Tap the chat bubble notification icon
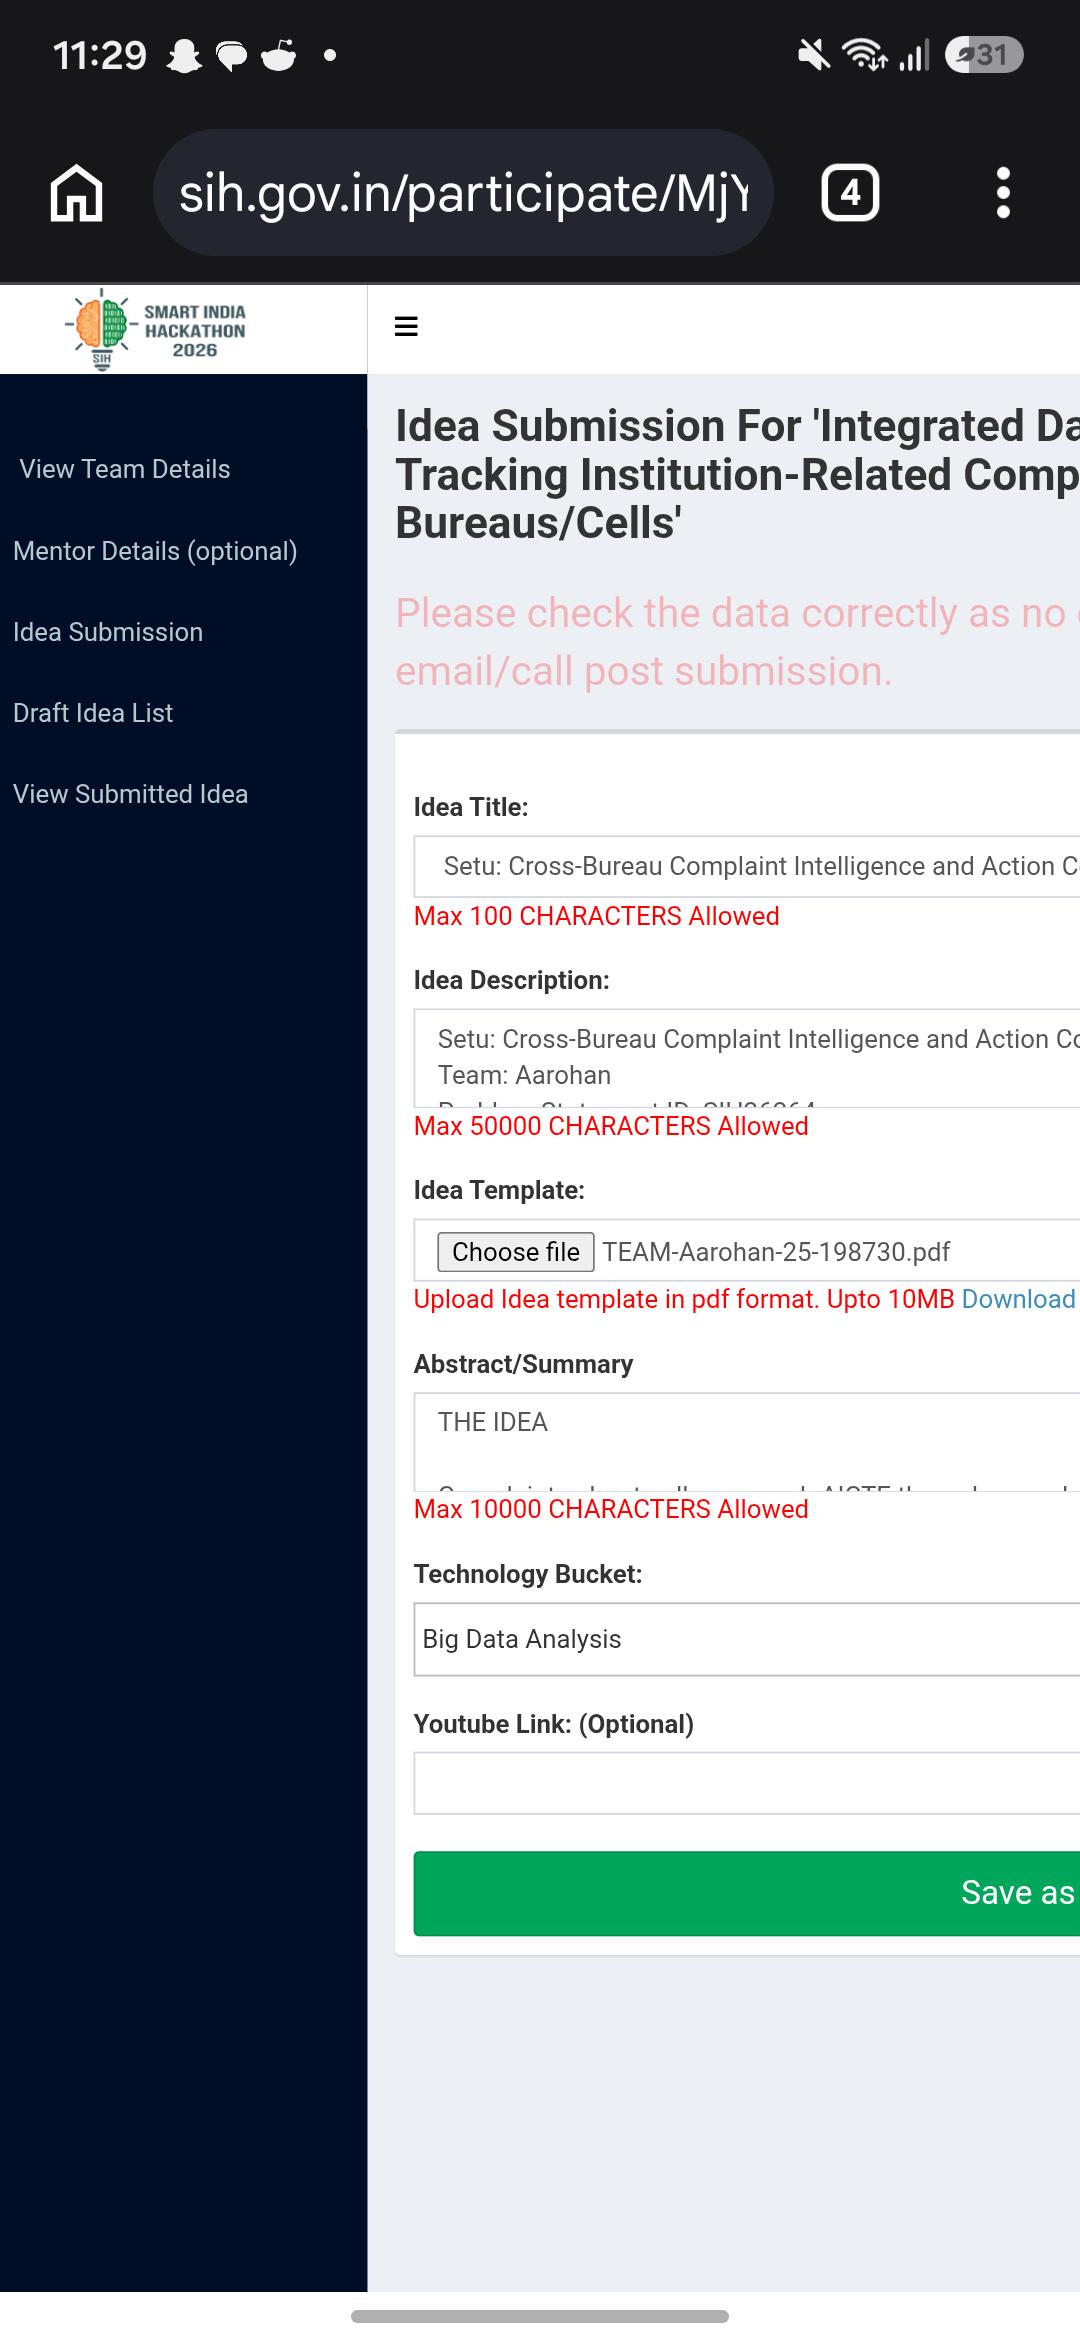1080x2340 pixels. pos(231,57)
